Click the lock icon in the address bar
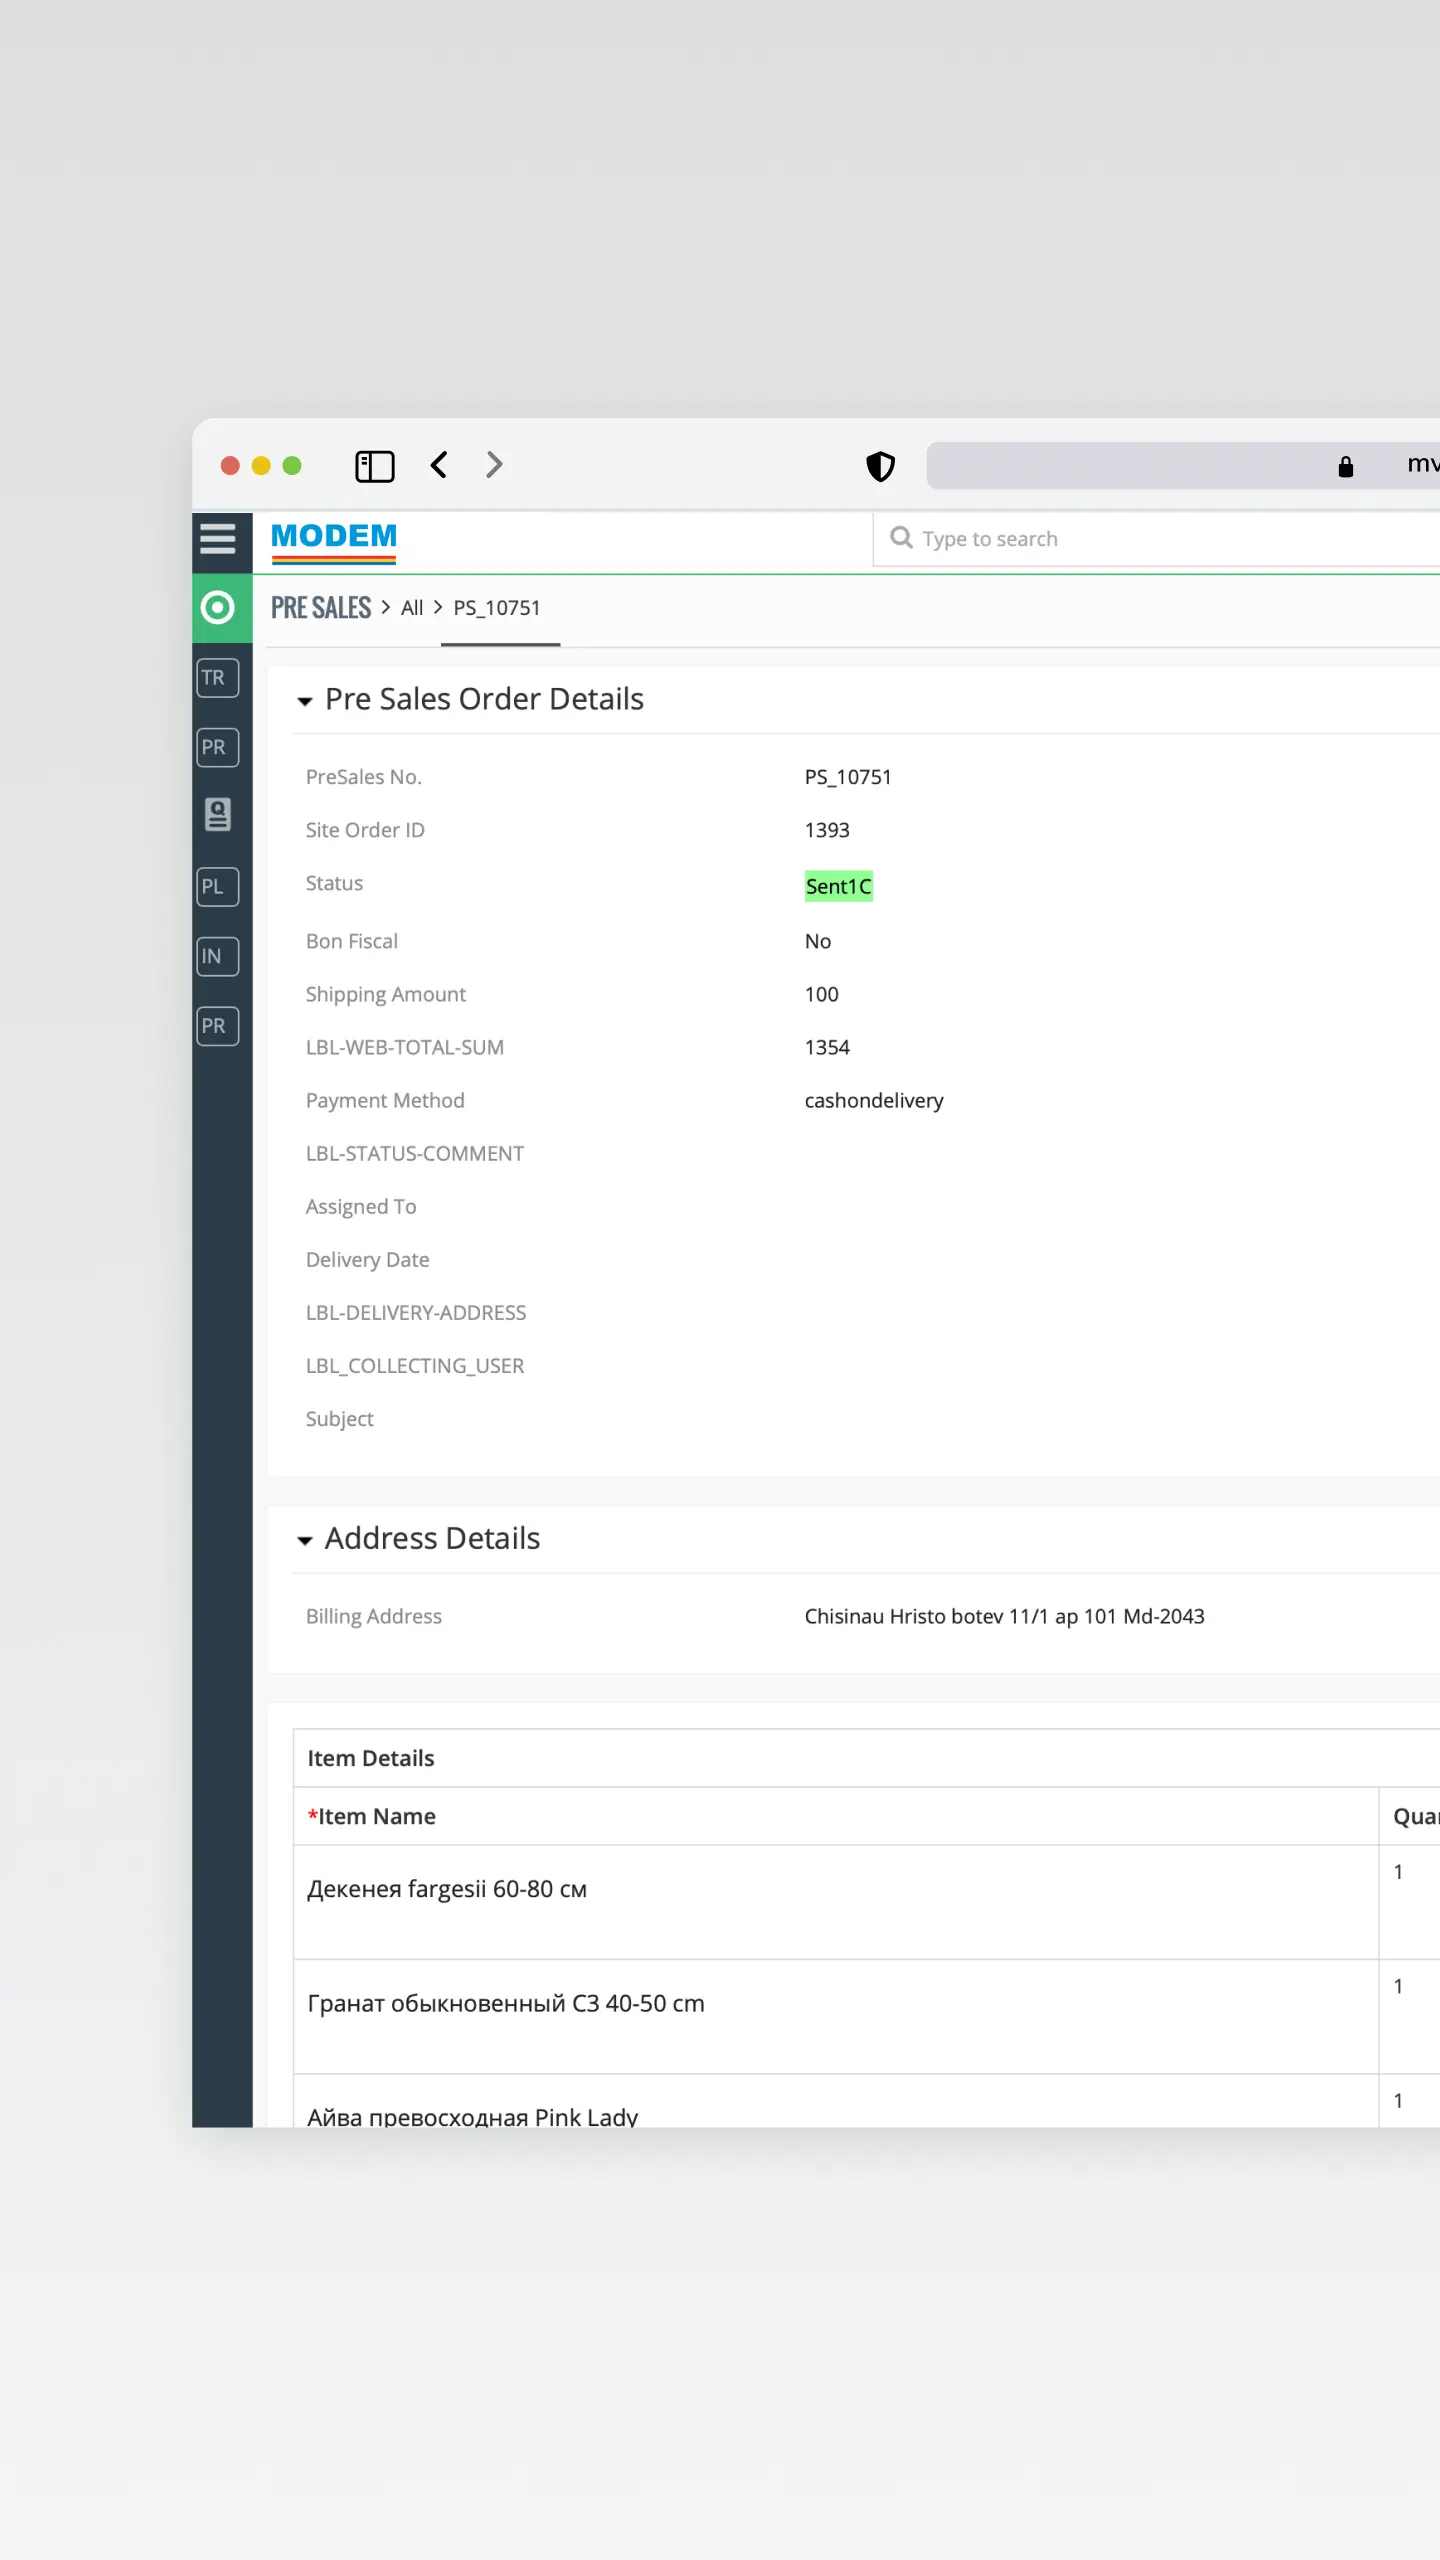 tap(1346, 466)
